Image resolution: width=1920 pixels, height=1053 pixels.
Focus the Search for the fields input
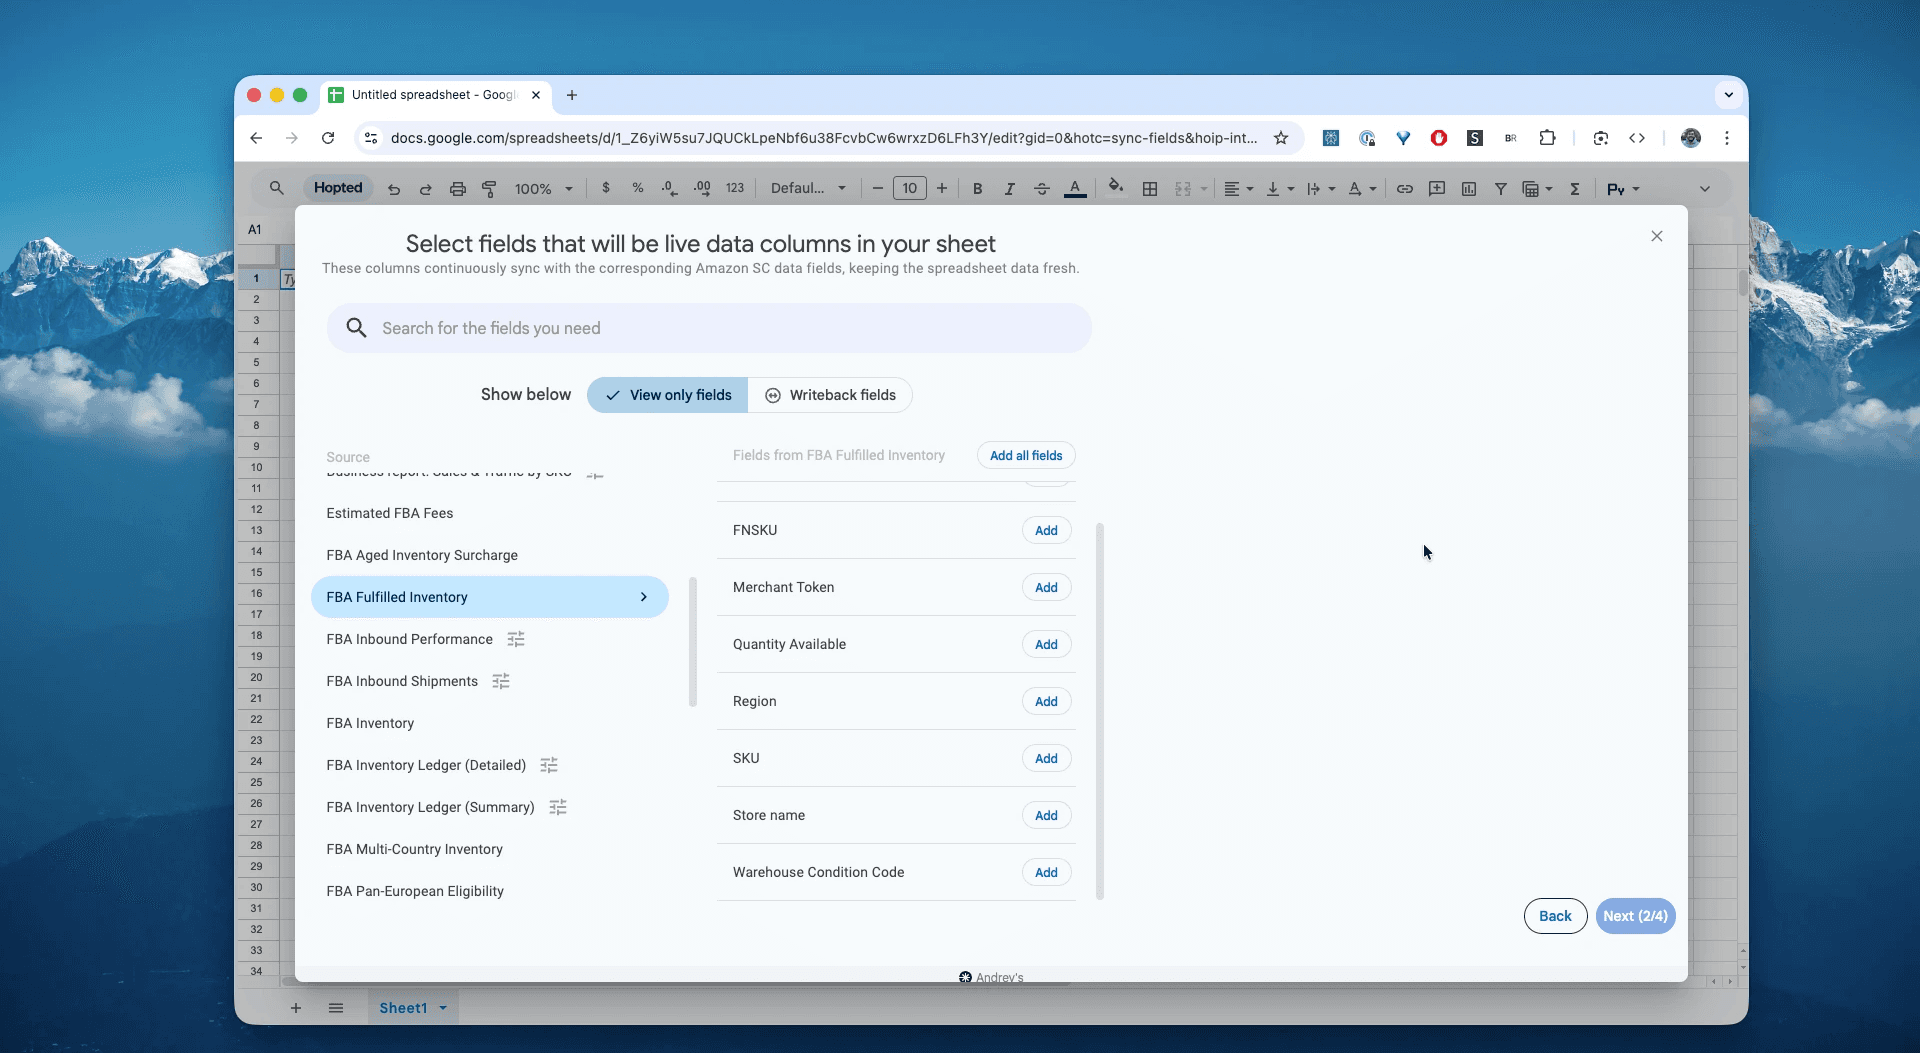click(709, 328)
